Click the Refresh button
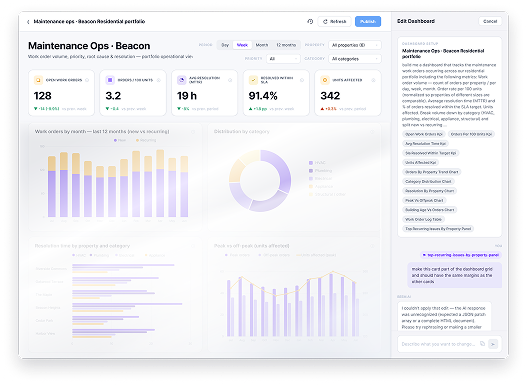Screen dimensions: 527x385 (334, 22)
